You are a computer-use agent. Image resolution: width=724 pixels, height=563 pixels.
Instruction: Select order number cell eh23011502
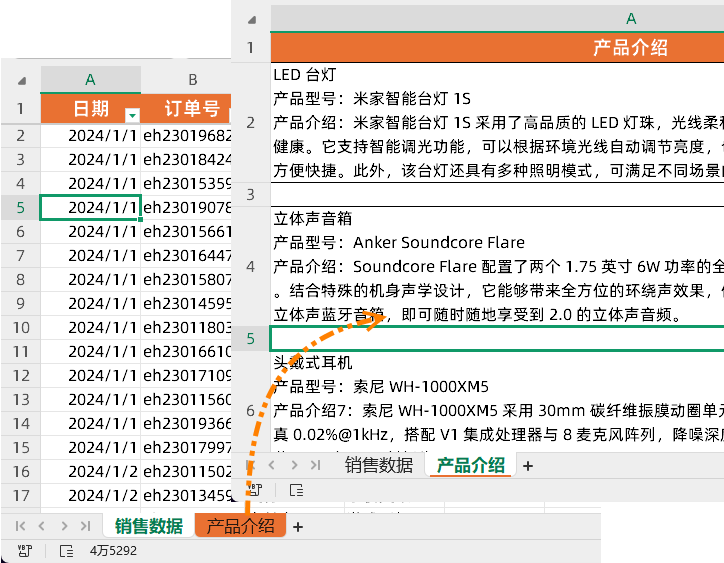coord(186,472)
